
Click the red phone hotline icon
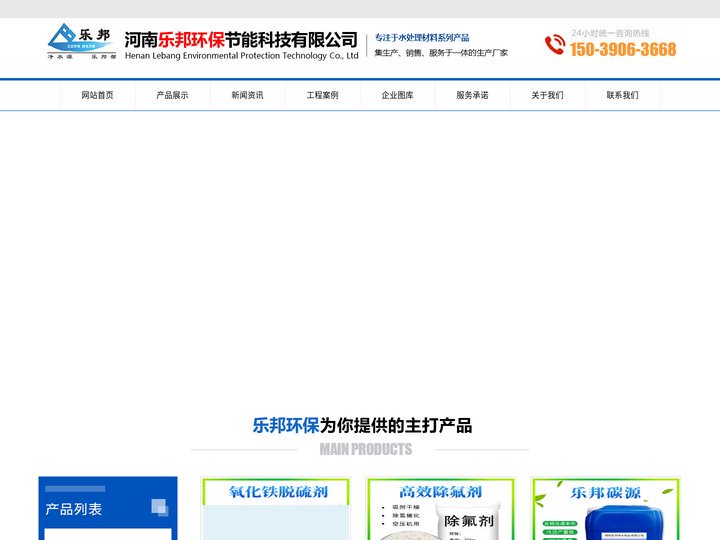coord(555,45)
